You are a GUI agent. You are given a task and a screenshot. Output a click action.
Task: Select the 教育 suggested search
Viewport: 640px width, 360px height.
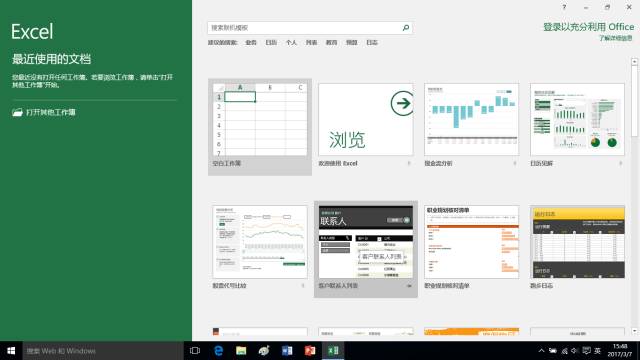pyautogui.click(x=331, y=42)
